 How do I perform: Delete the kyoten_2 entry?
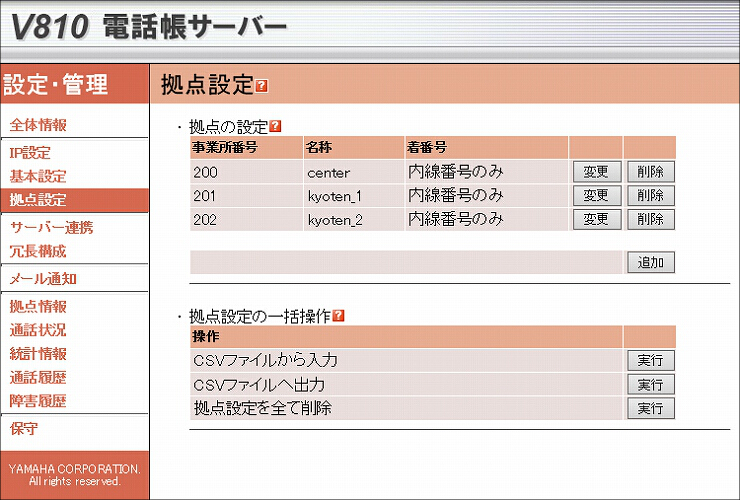(651, 219)
